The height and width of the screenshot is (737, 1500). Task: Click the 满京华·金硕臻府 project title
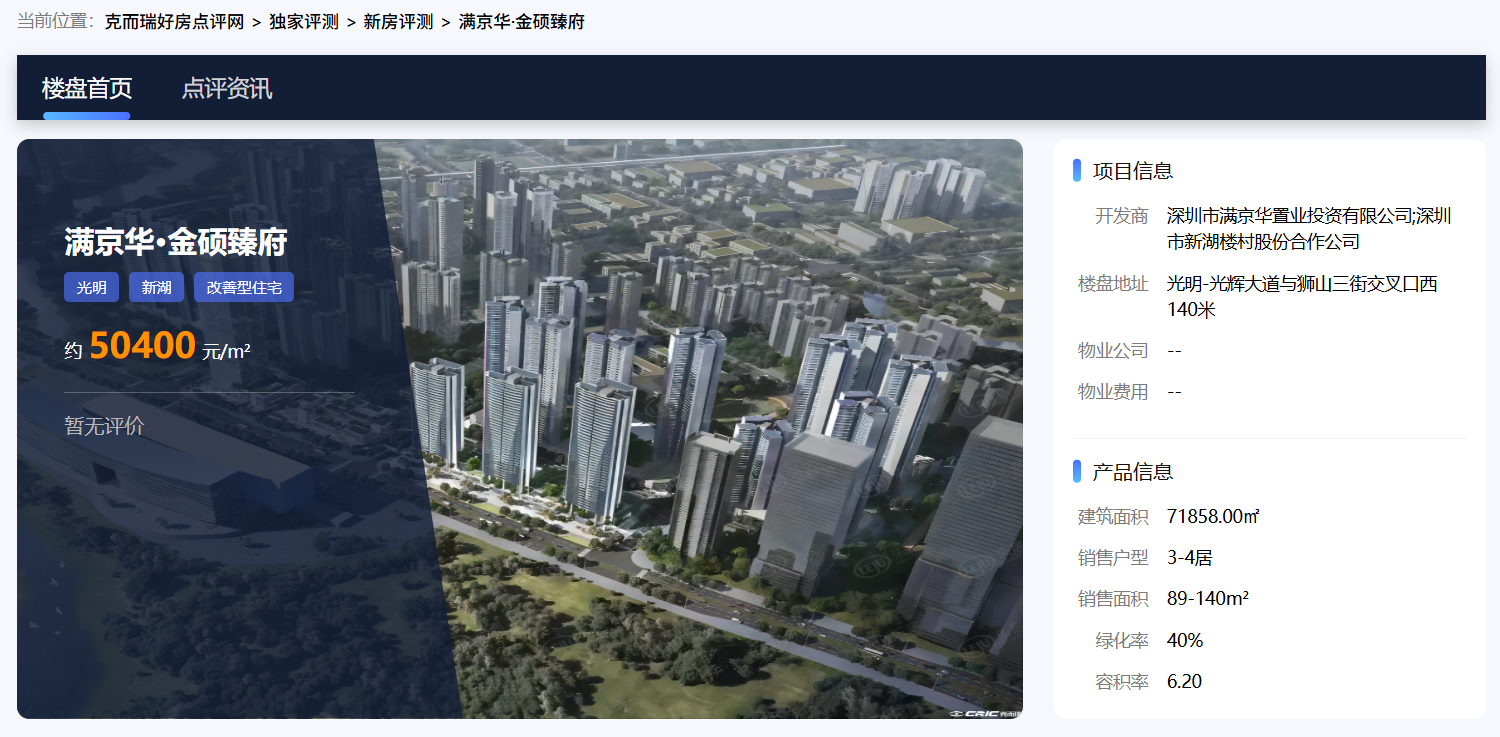click(176, 242)
